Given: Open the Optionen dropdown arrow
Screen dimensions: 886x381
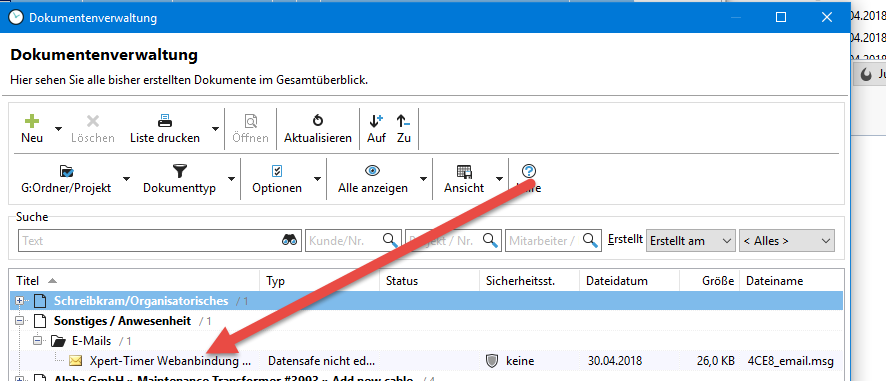Looking at the screenshot, I should tap(317, 179).
